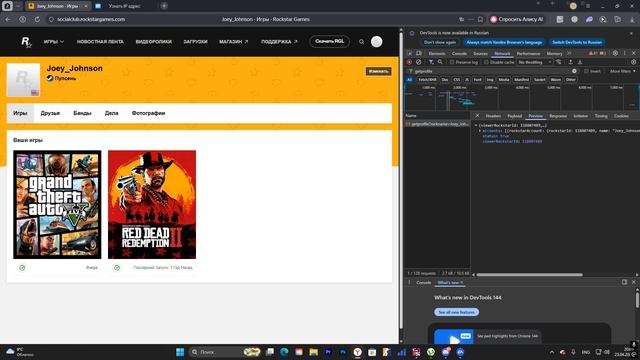Click the Import HAR upload arrow icon
640x360 pixels.
click(x=571, y=62)
